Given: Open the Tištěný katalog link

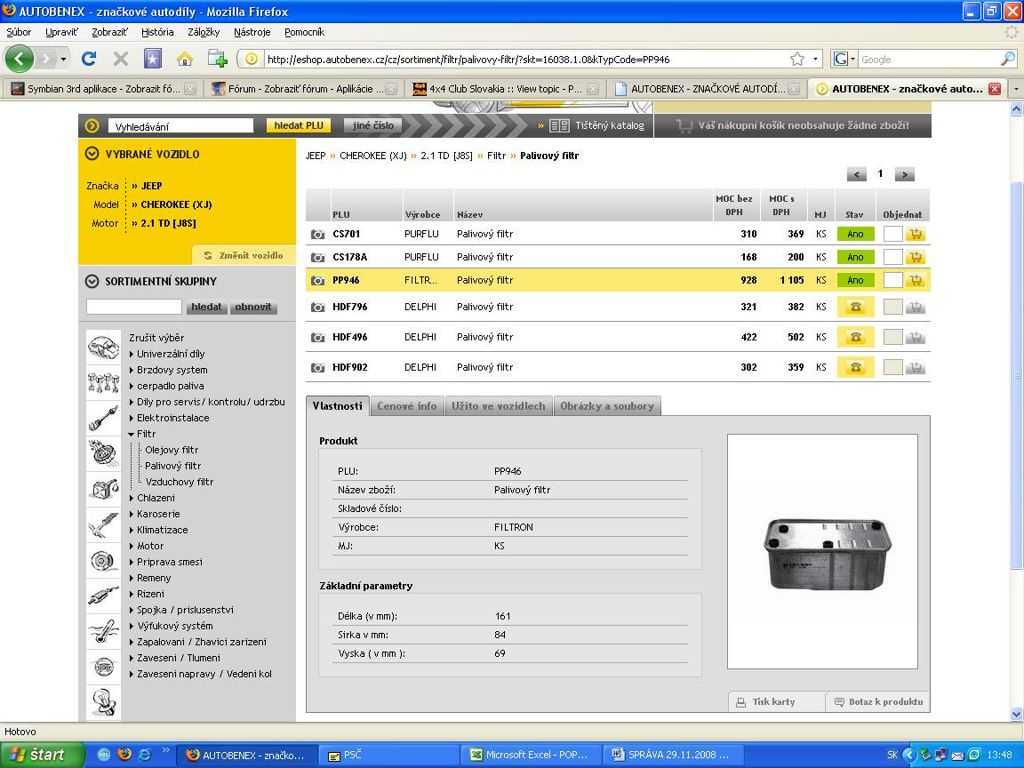Looking at the screenshot, I should (597, 125).
